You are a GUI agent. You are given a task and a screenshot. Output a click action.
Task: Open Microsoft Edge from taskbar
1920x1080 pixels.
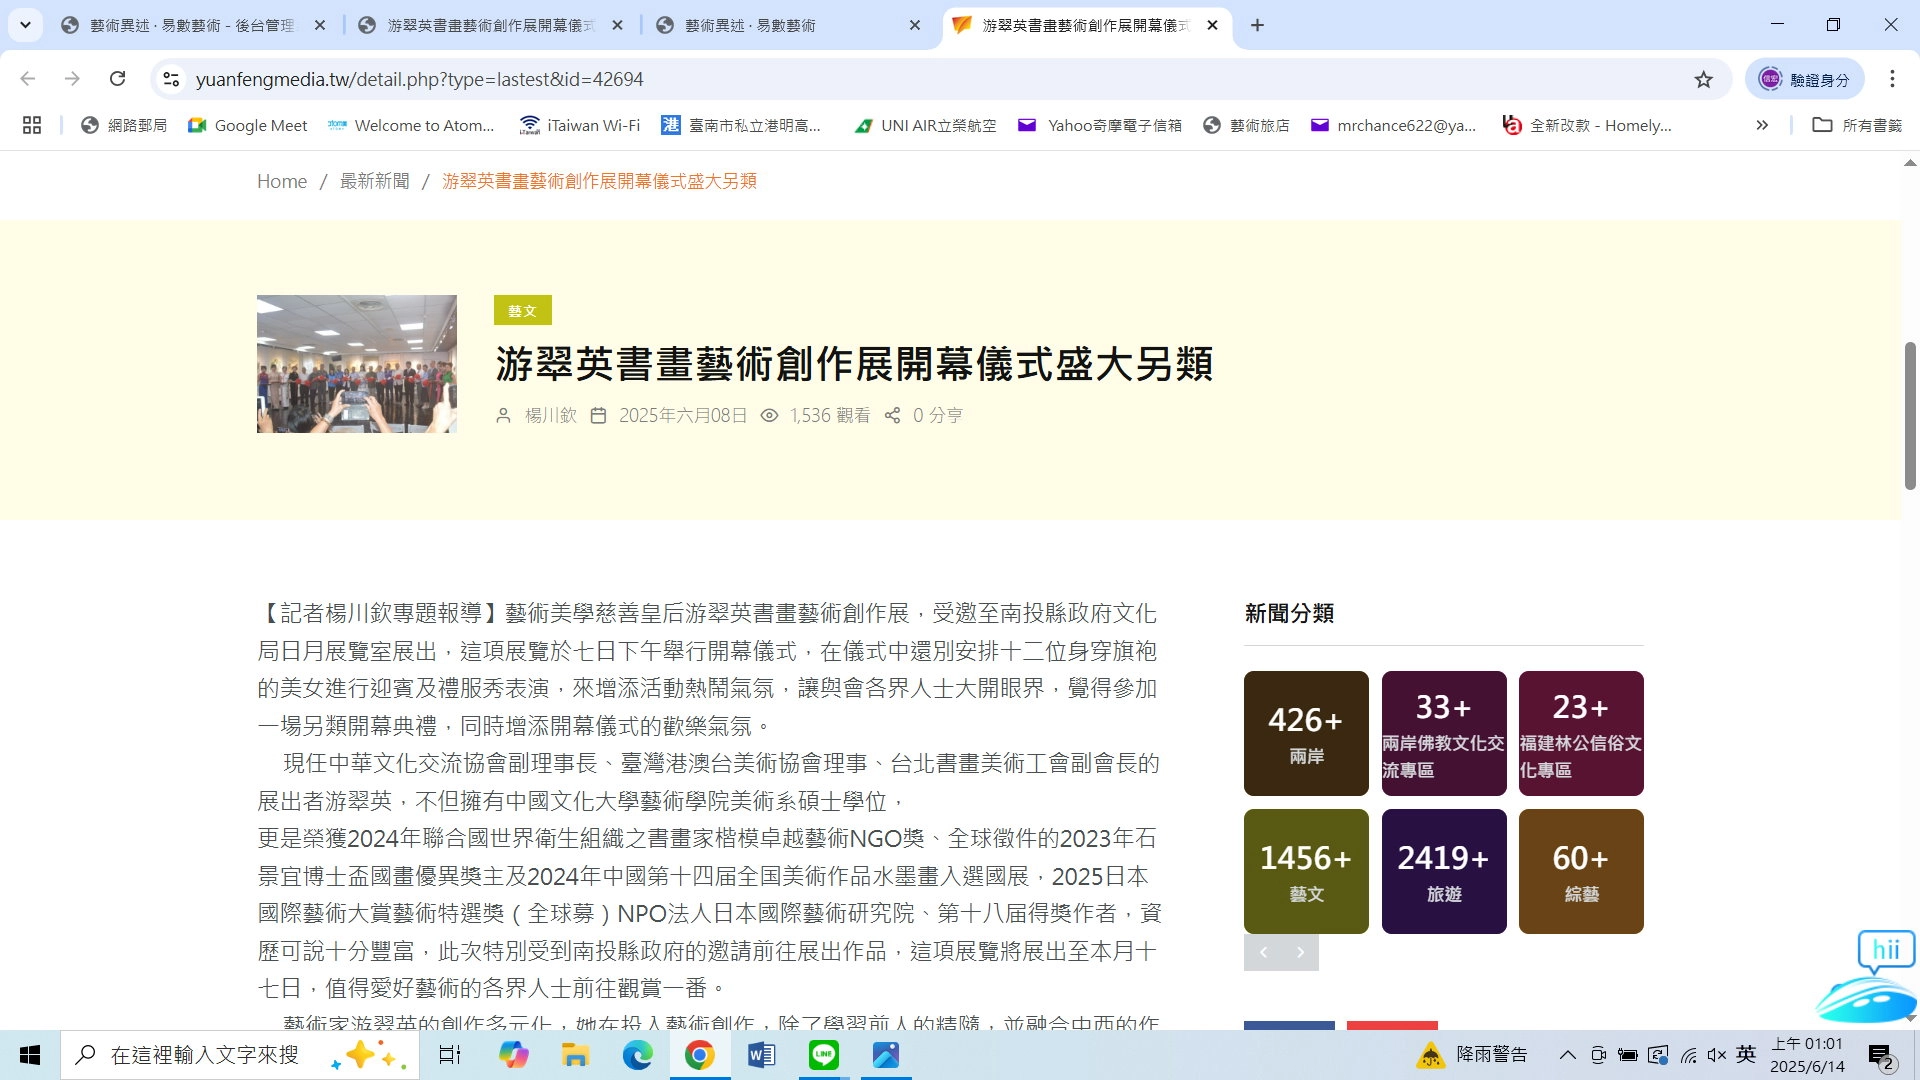pyautogui.click(x=637, y=1055)
